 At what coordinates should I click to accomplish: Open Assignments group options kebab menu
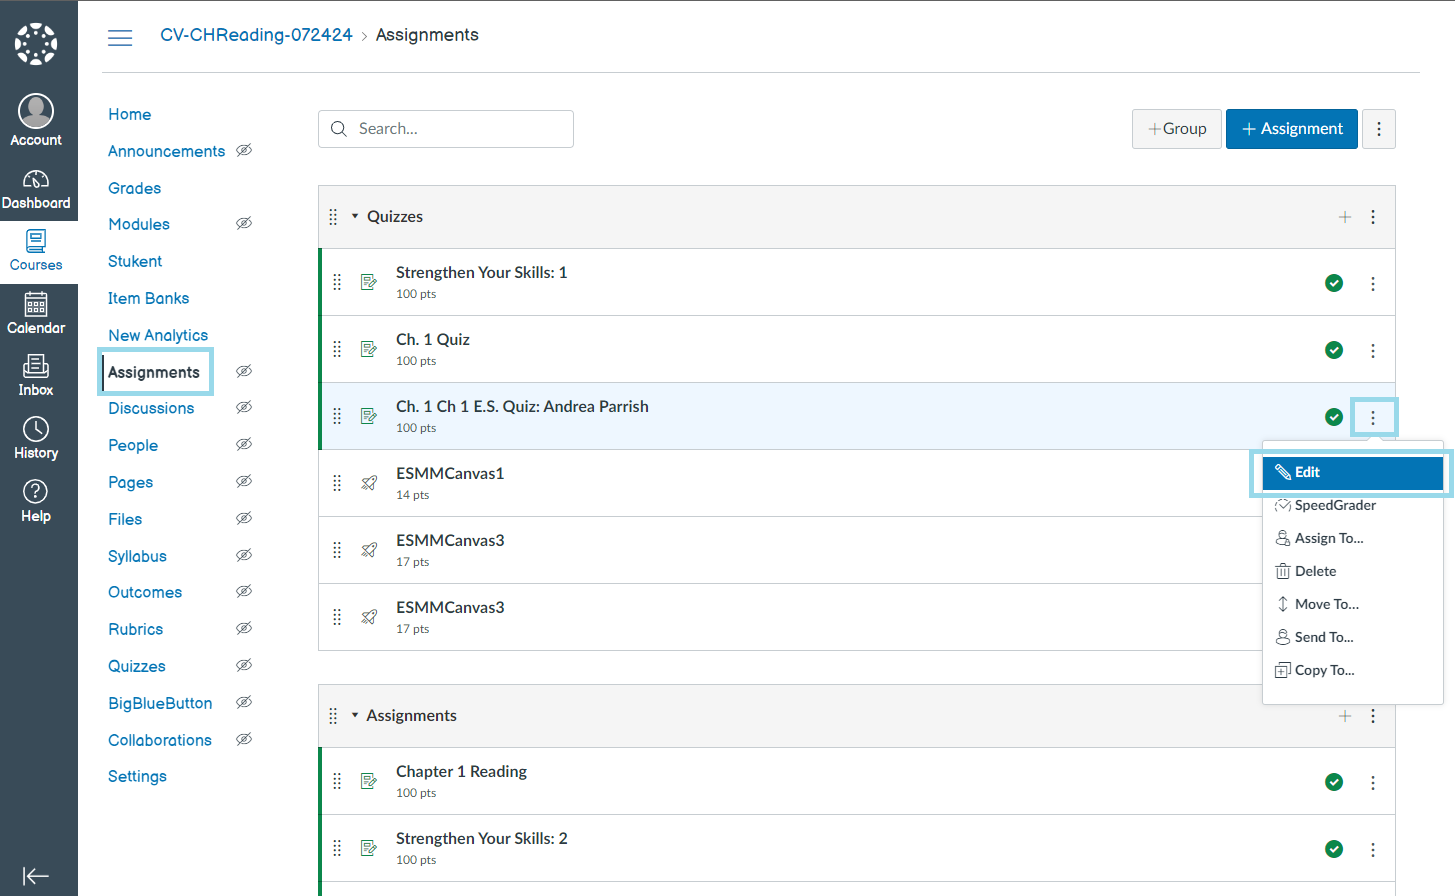tap(1373, 716)
